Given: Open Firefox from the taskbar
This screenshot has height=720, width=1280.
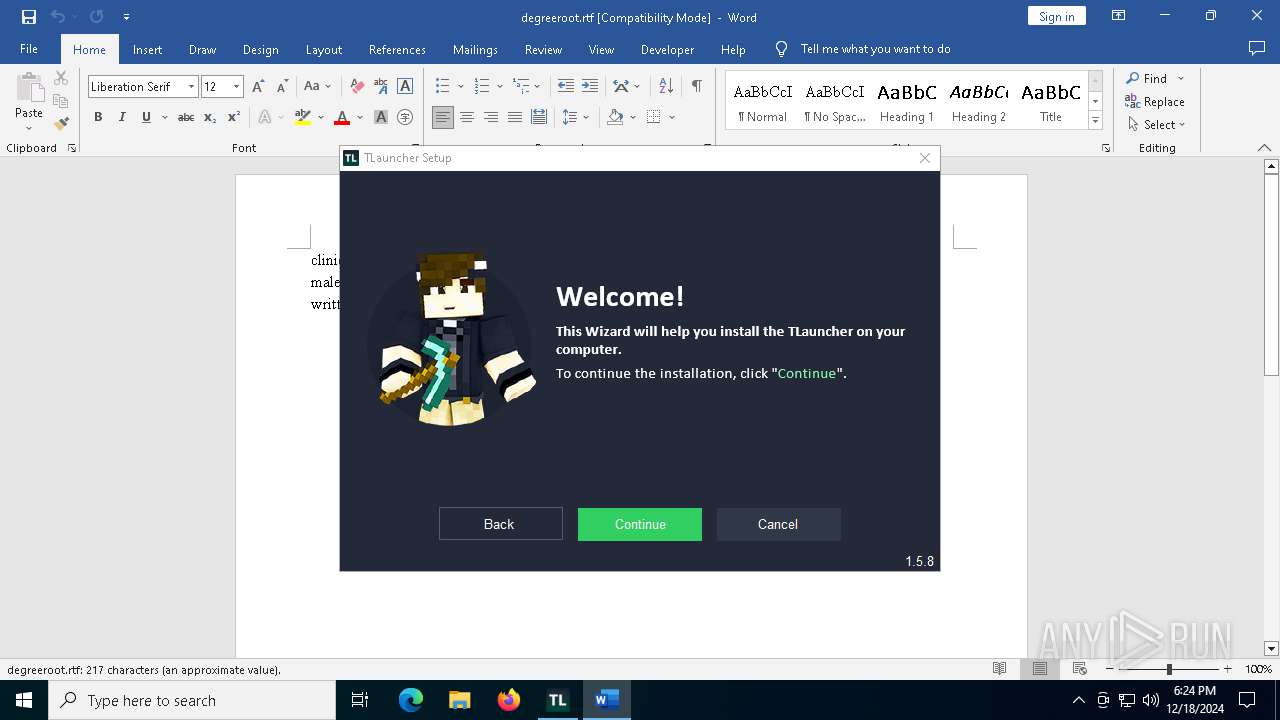Looking at the screenshot, I should pos(509,700).
